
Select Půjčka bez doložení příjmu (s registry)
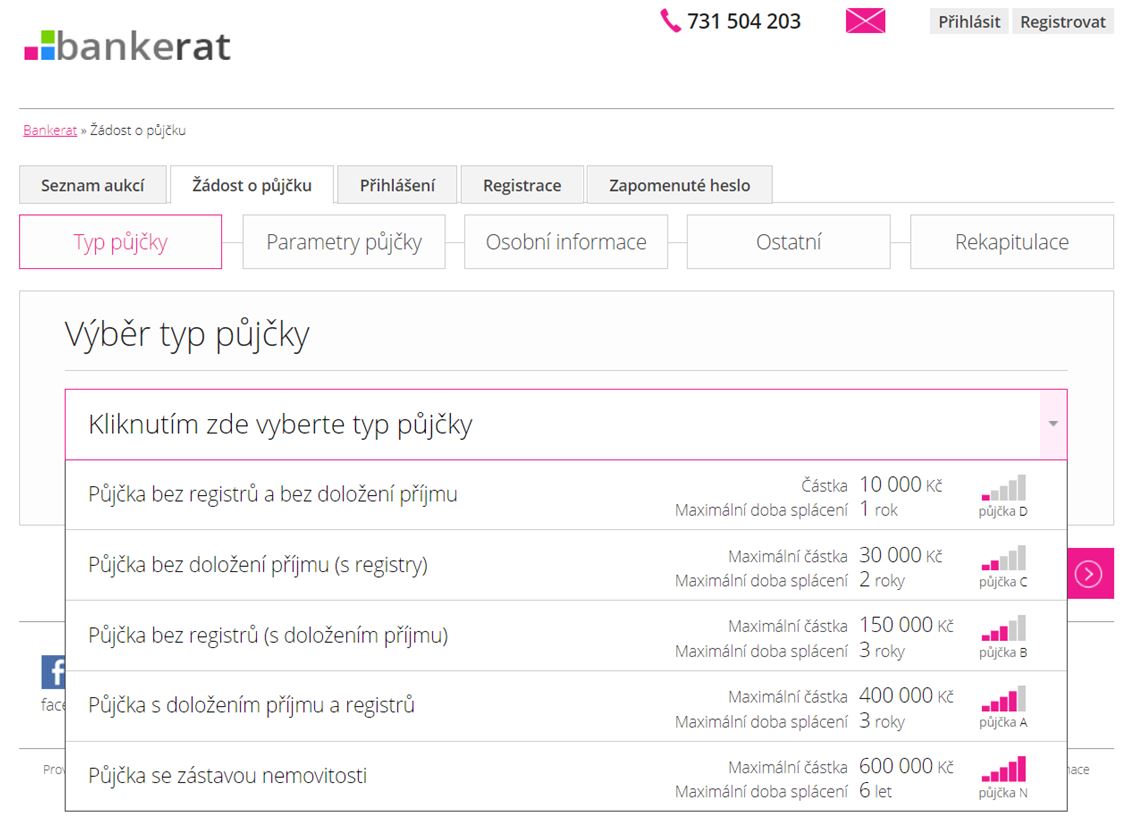click(x=258, y=565)
